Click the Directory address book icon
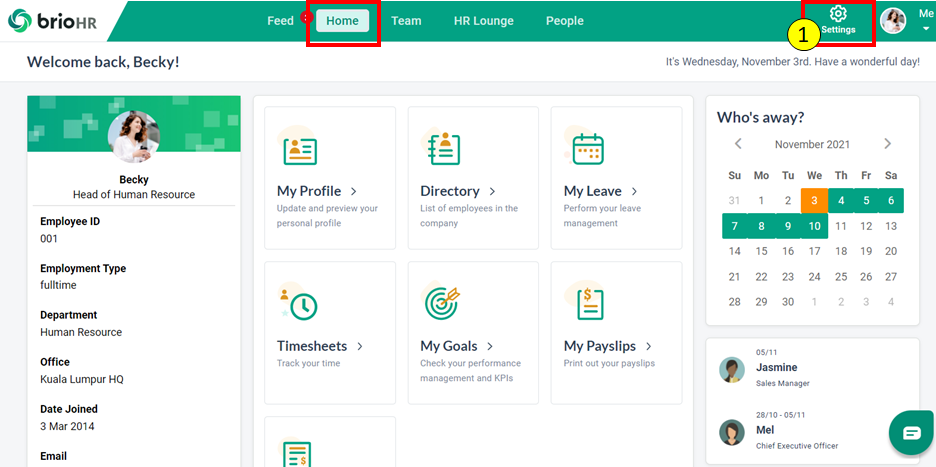This screenshot has height=467, width=936. coord(443,148)
